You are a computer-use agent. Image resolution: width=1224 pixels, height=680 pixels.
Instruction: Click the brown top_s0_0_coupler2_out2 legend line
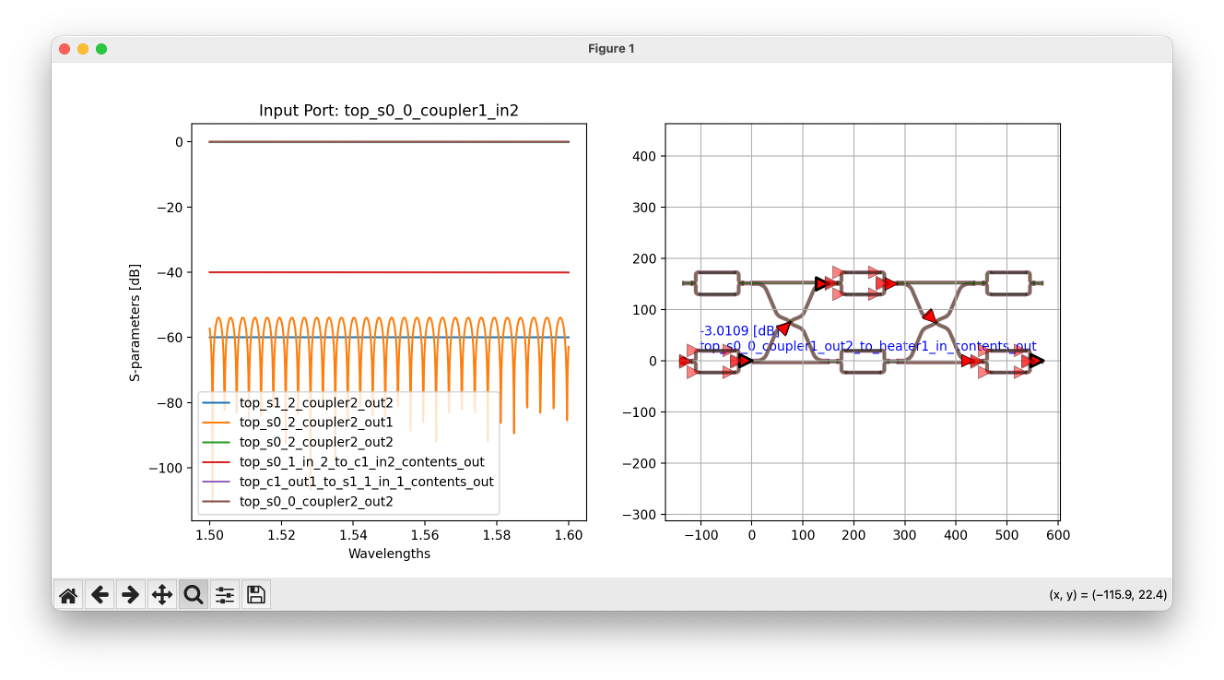point(216,501)
